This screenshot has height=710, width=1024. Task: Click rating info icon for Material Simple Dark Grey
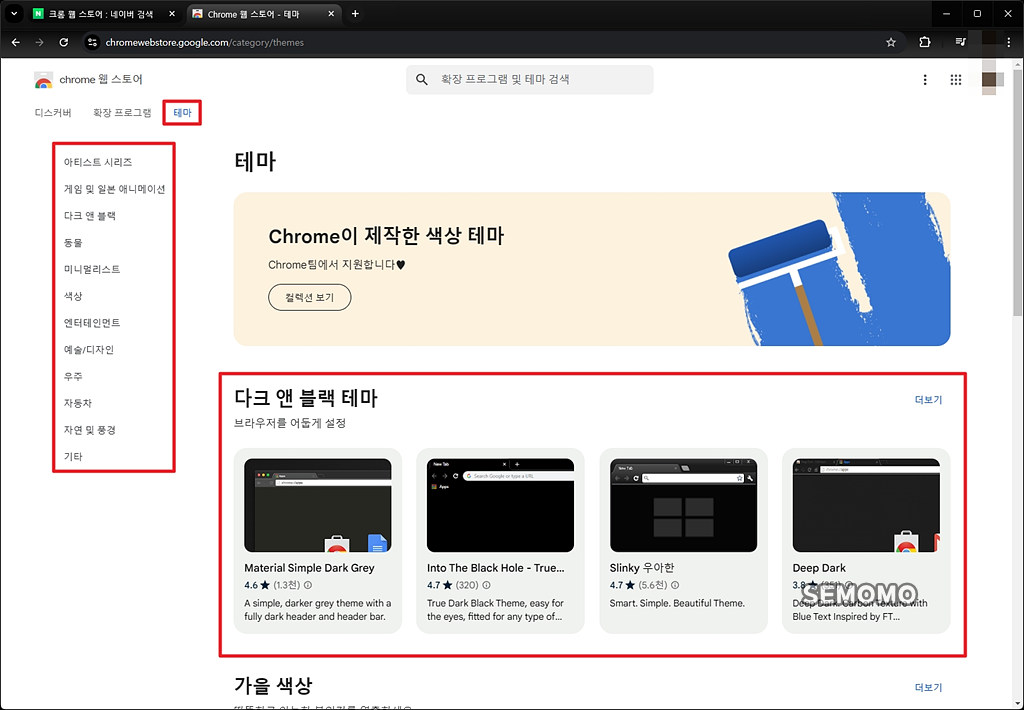tap(308, 585)
